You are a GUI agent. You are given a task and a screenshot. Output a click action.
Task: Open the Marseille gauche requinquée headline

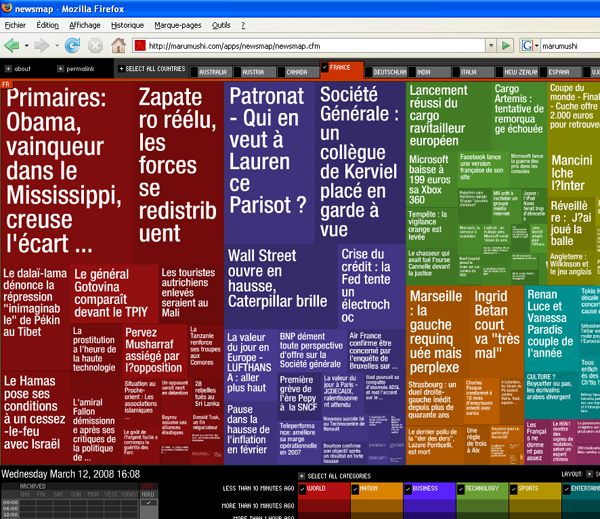436,331
